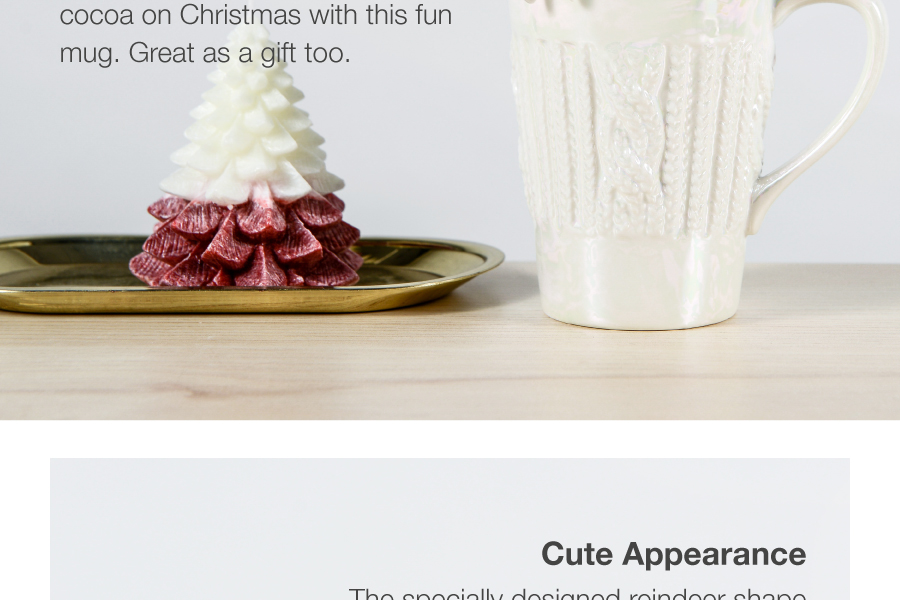Viewport: 900px width, 600px height.
Task: Click the word "Appearance" in the bold heading
Action: point(714,556)
